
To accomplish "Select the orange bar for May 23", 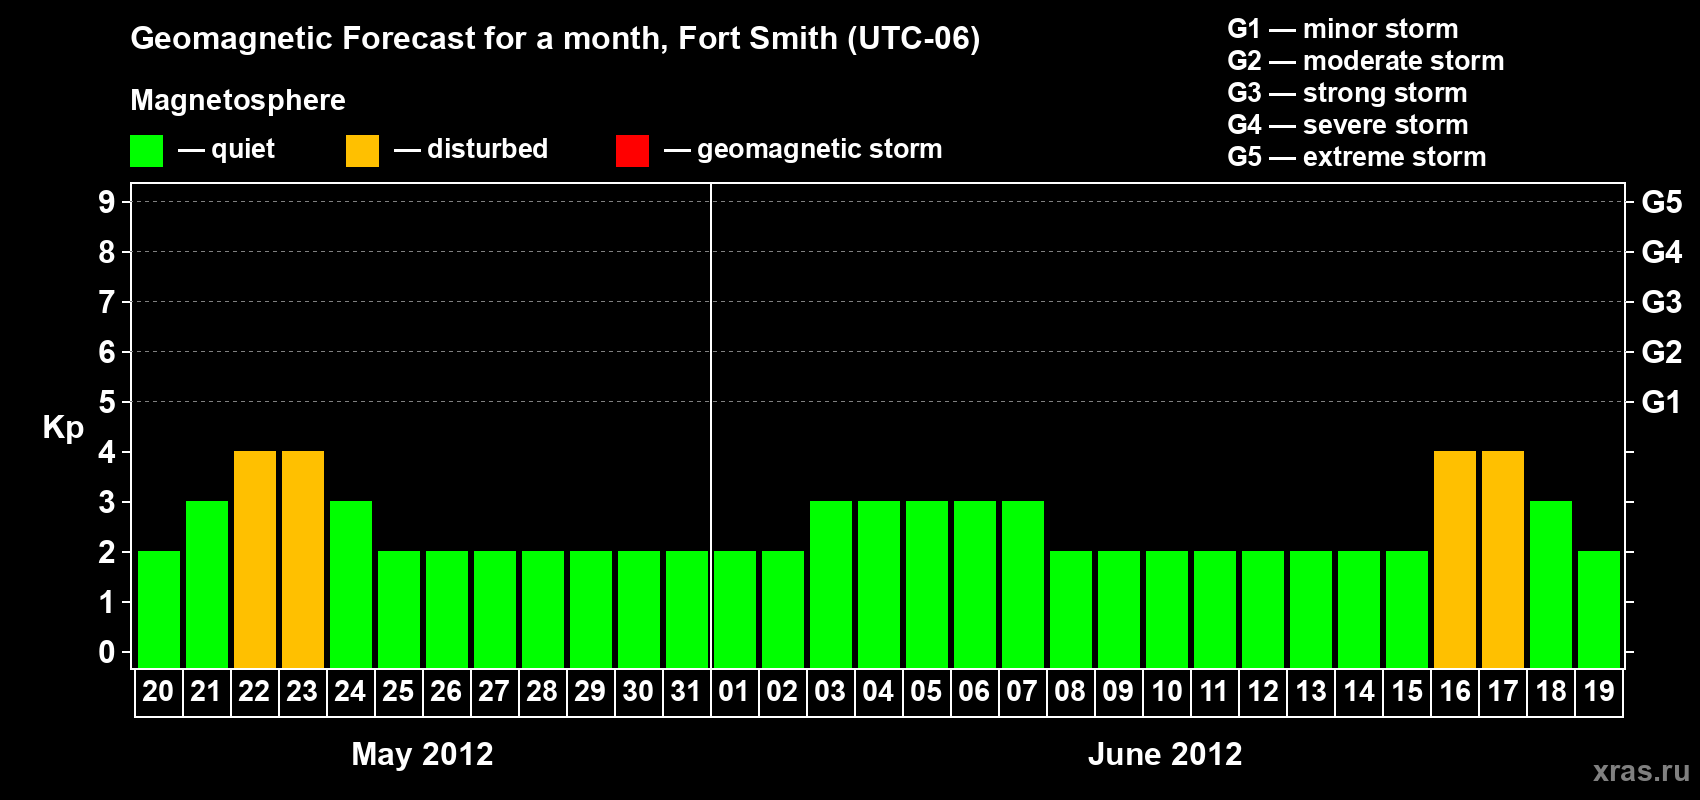I will tap(303, 560).
